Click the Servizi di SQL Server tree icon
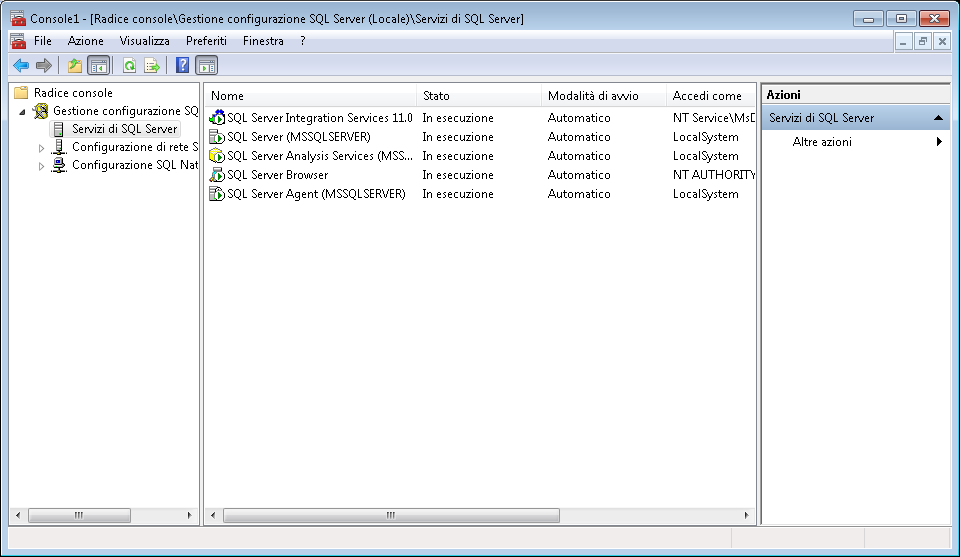Viewport: 960px width, 557px height. click(59, 129)
